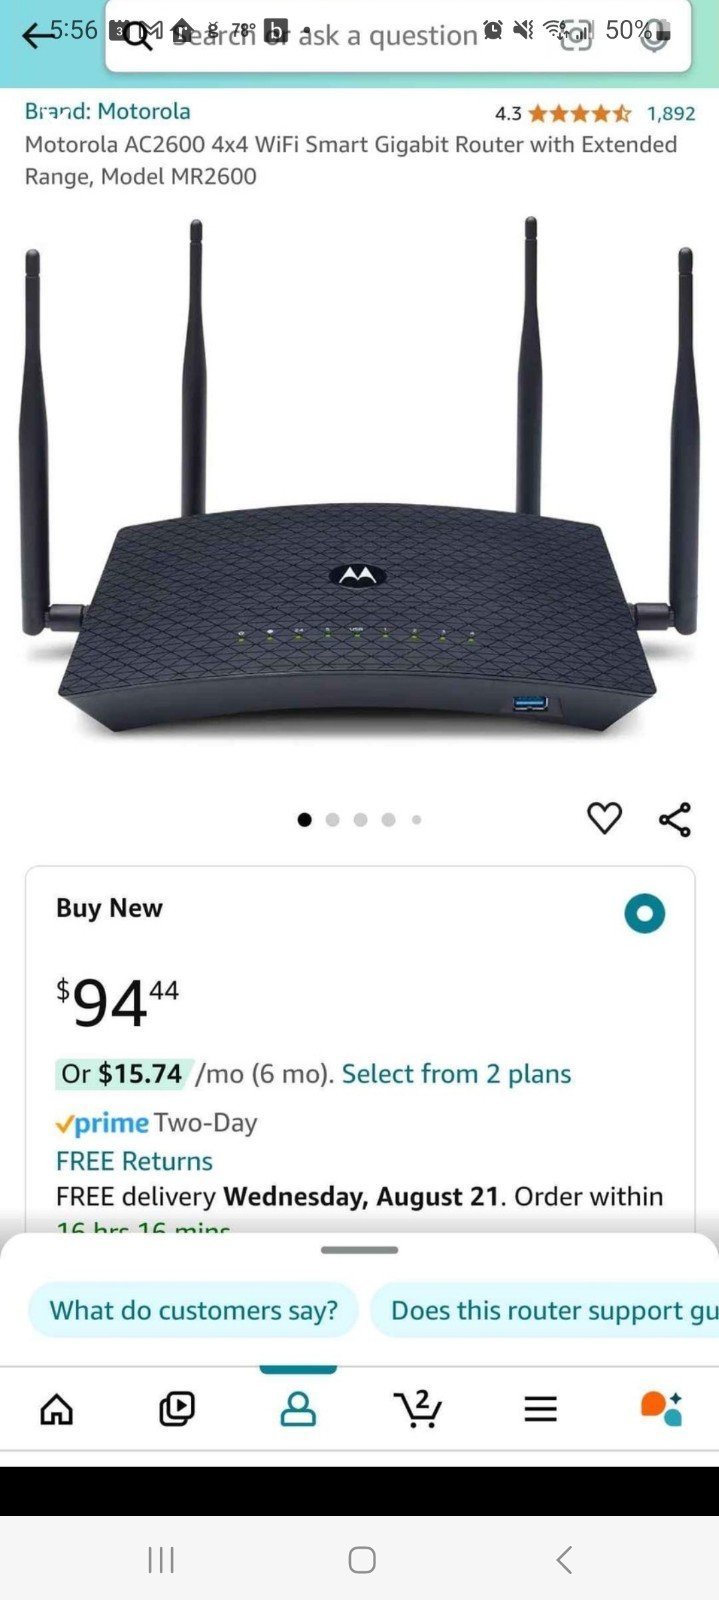Viewport: 719px width, 1600px height.
Task: Open the shopping cart with 2 items
Action: click(x=418, y=1408)
